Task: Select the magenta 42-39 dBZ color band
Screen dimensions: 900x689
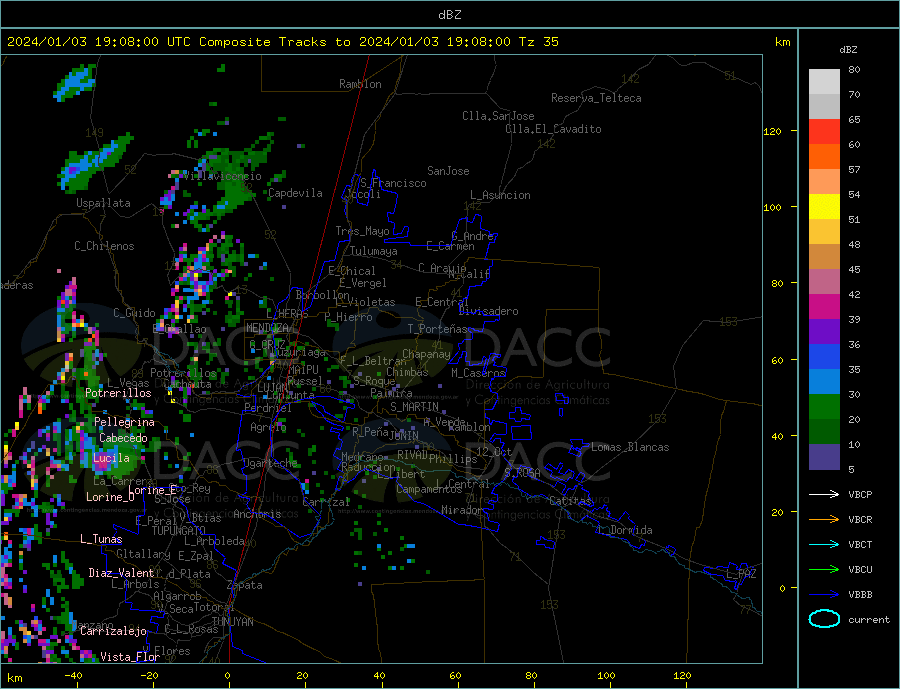Action: tap(824, 307)
